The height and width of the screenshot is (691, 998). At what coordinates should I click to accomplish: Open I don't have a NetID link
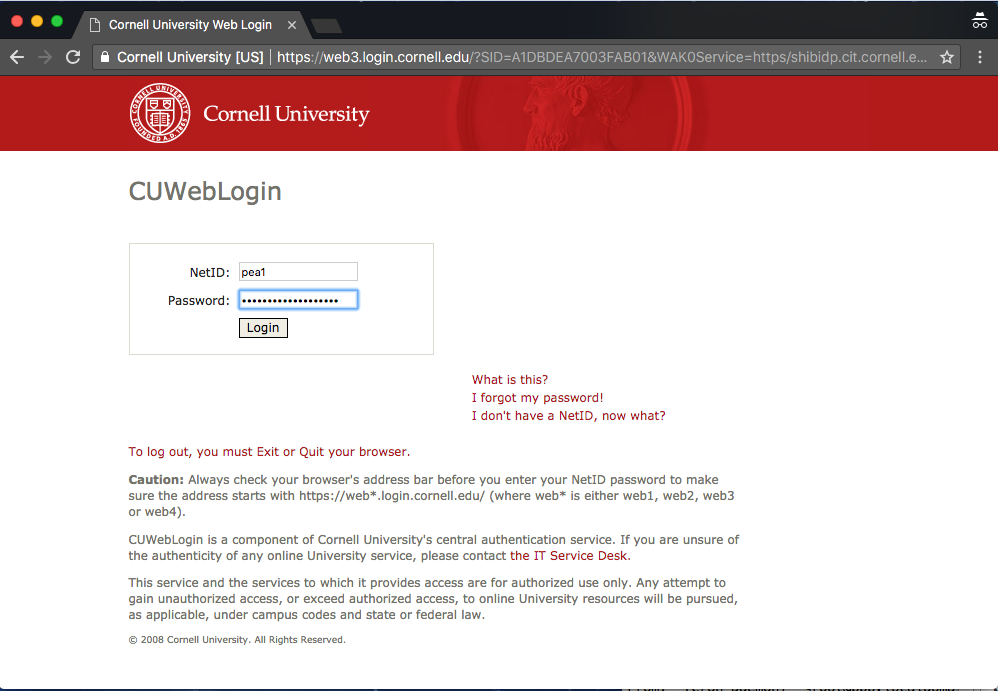(568, 415)
